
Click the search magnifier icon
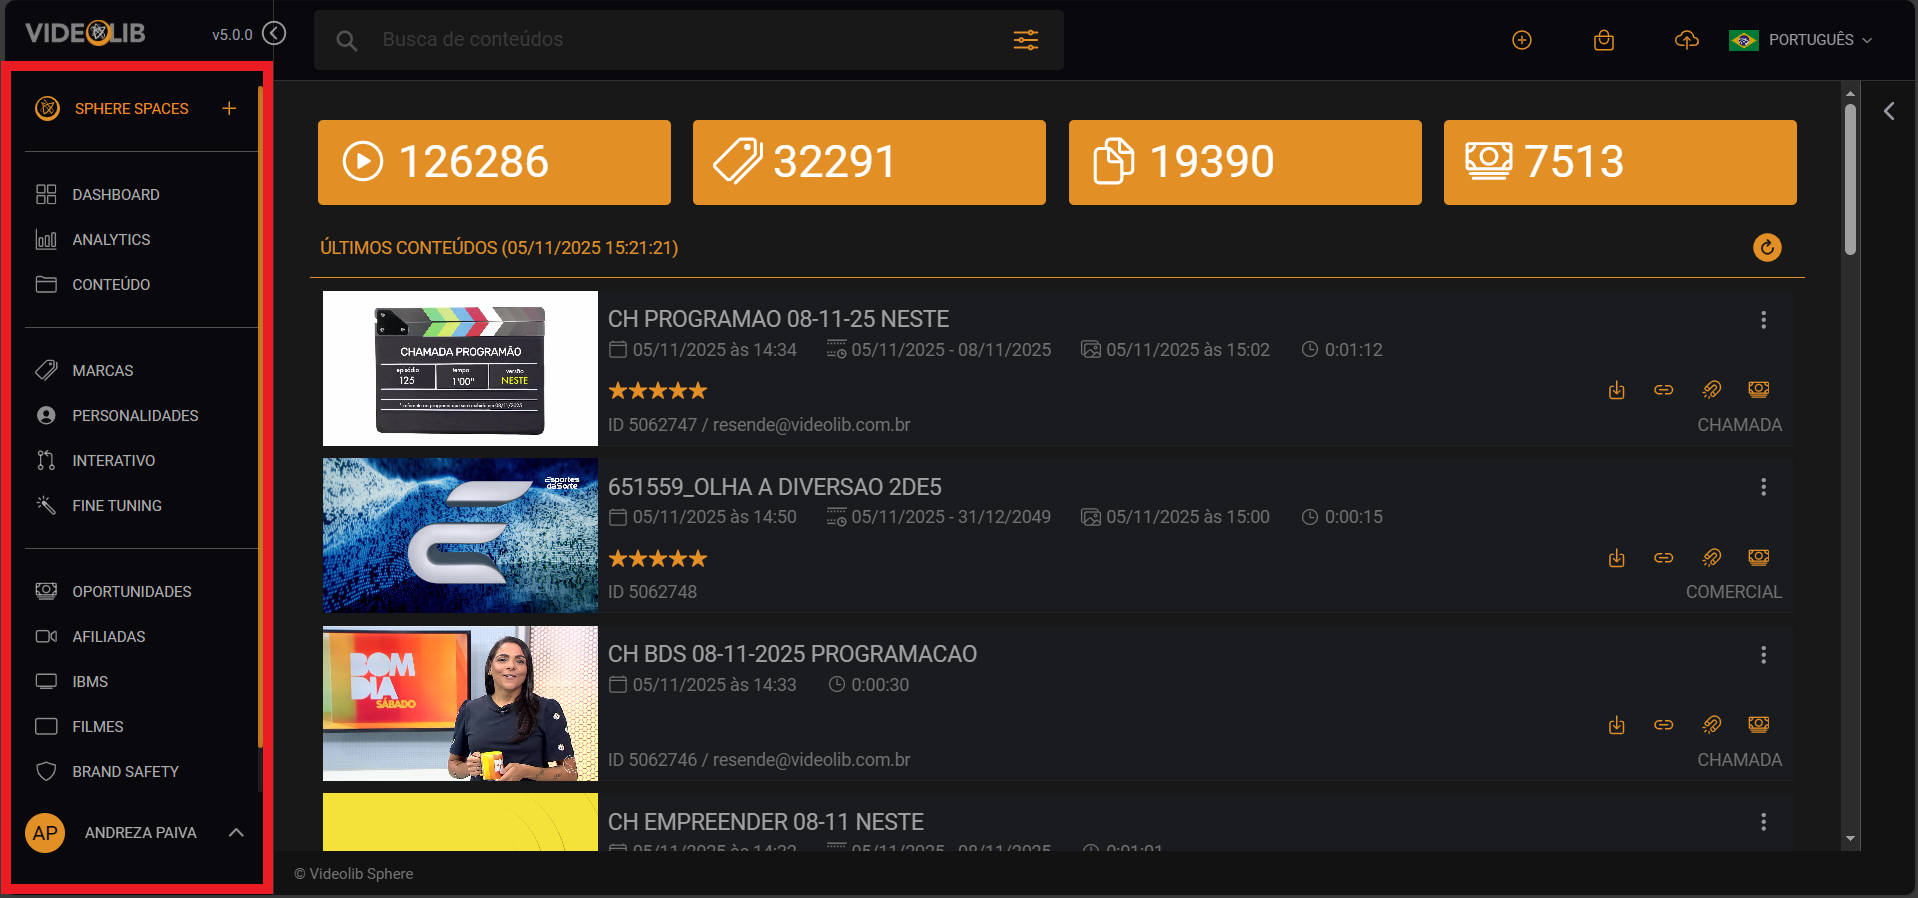[x=347, y=41]
